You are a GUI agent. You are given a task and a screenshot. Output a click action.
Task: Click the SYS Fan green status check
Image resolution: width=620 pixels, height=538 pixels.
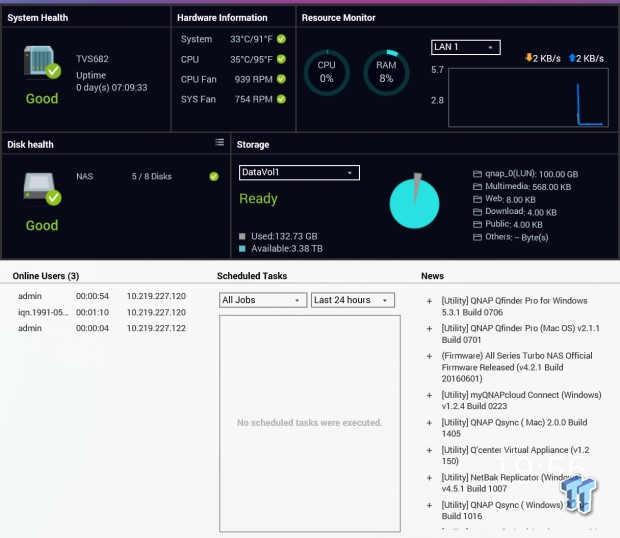(281, 99)
